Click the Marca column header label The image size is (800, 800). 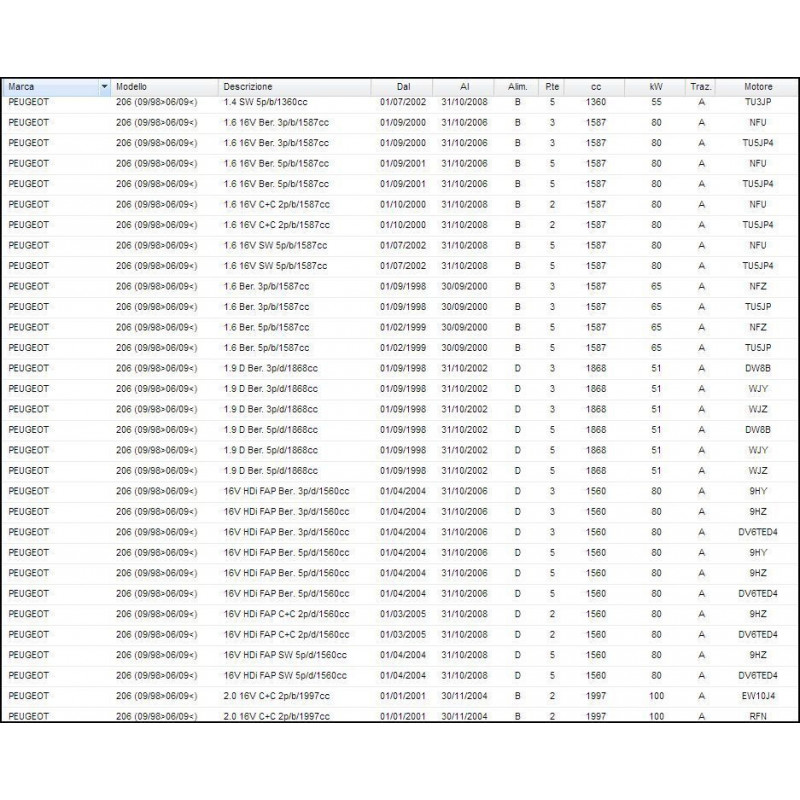pyautogui.click(x=21, y=87)
